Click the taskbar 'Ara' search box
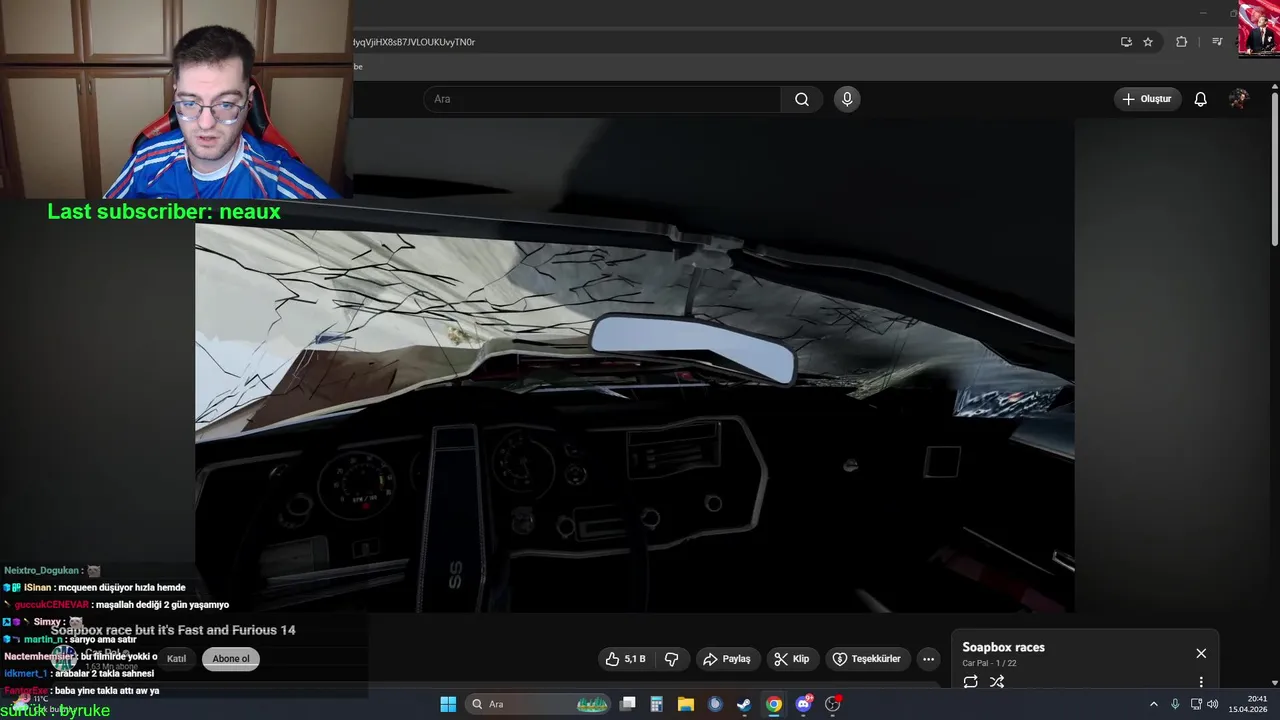 tap(539, 704)
